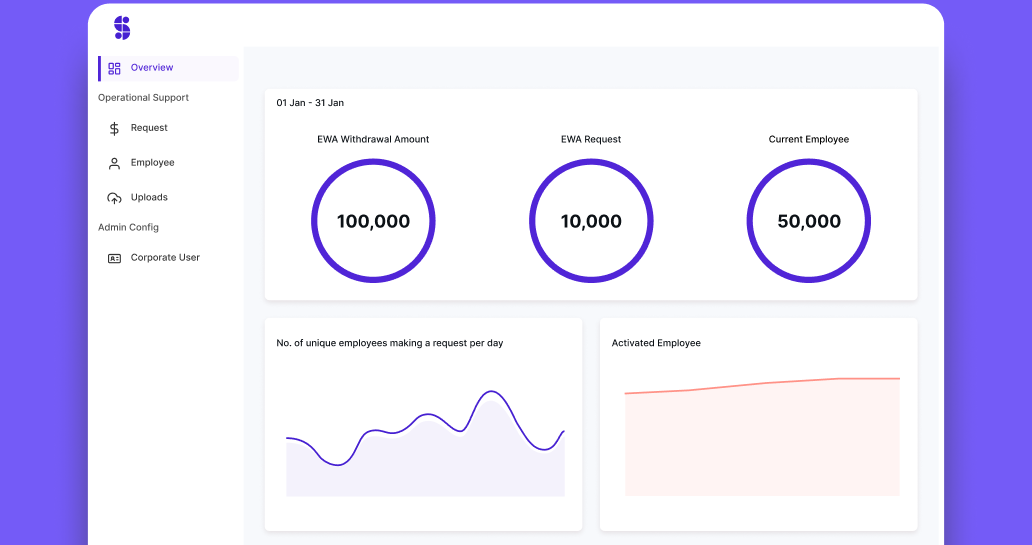The image size is (1032, 545).
Task: Click the 10,000 EWA Request circle
Action: point(591,221)
